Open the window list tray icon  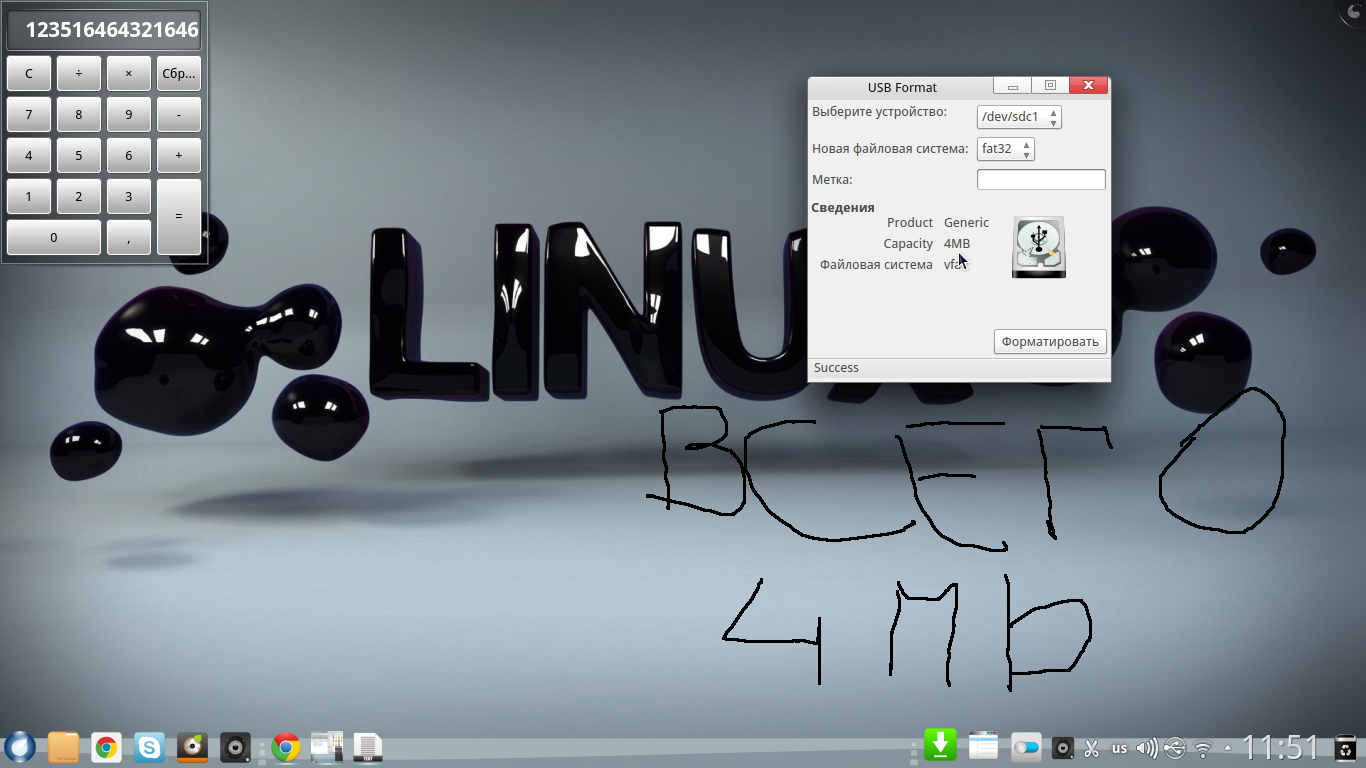[x=984, y=746]
